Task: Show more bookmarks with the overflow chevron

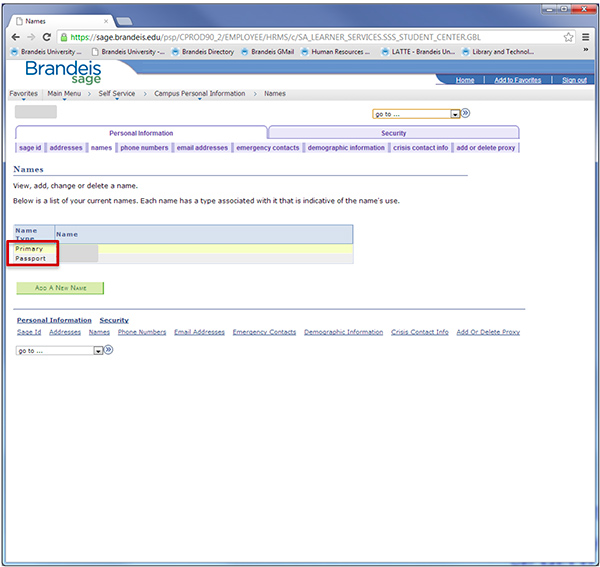Action: click(585, 50)
